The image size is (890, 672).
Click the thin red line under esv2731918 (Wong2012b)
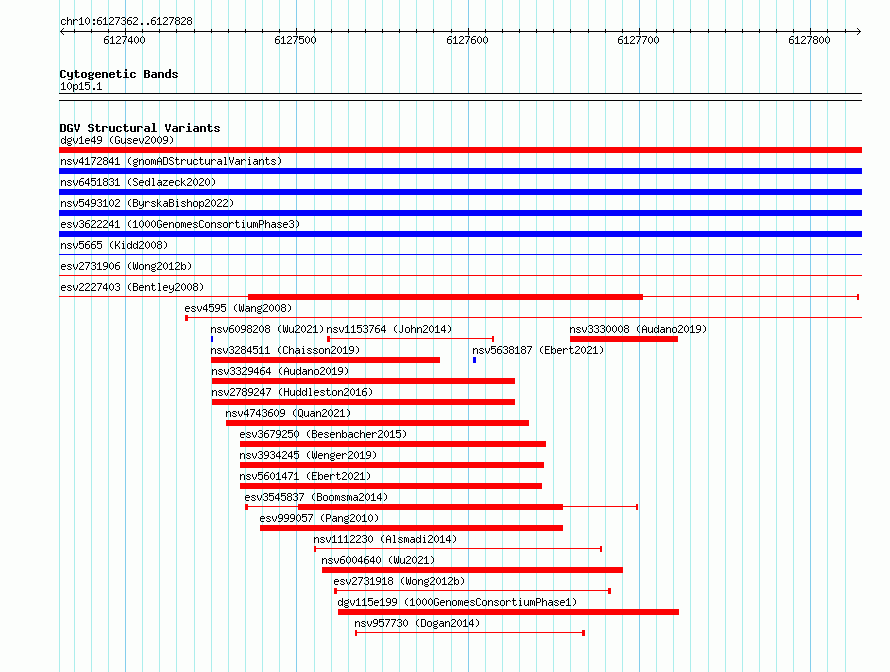[x=472, y=591]
